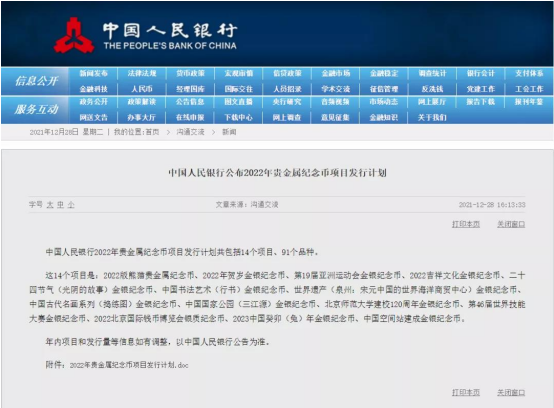Click the 新闻 breadcrumb link
Screen dimensions: 554x408
(x=229, y=132)
